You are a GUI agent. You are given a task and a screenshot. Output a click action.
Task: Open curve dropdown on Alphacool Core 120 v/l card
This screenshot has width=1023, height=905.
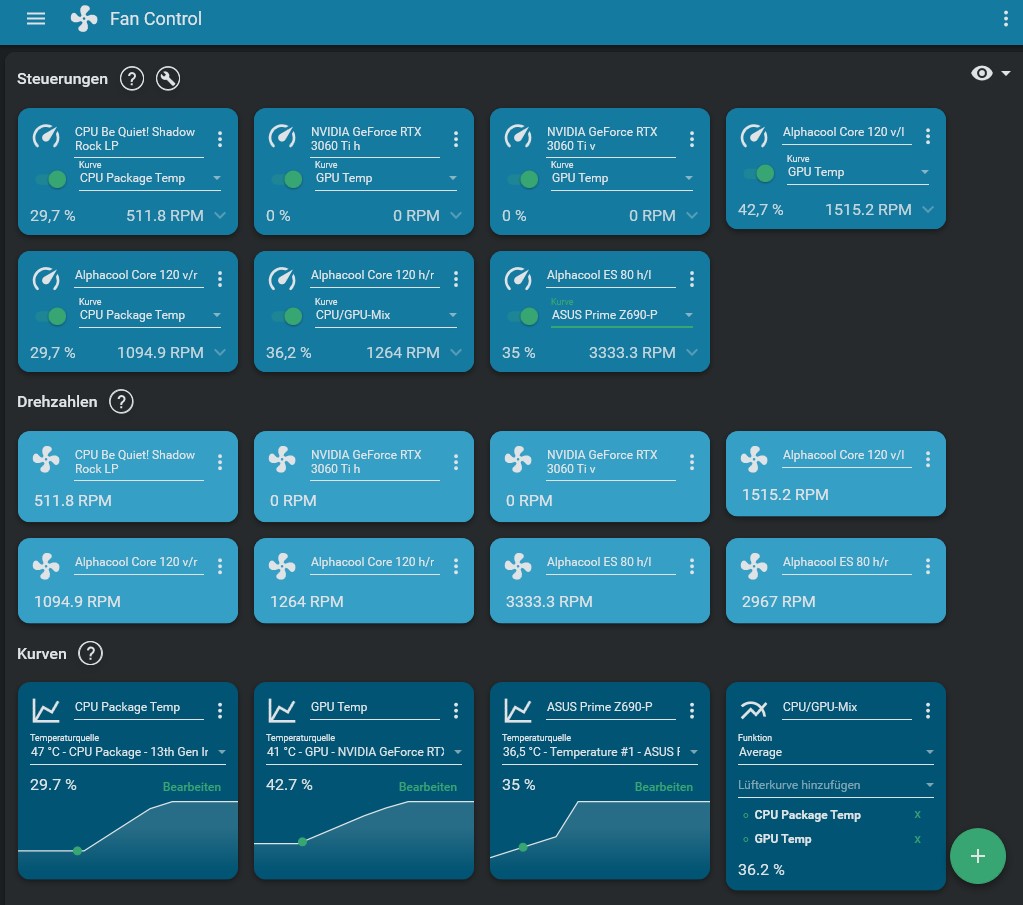pyautogui.click(x=858, y=172)
